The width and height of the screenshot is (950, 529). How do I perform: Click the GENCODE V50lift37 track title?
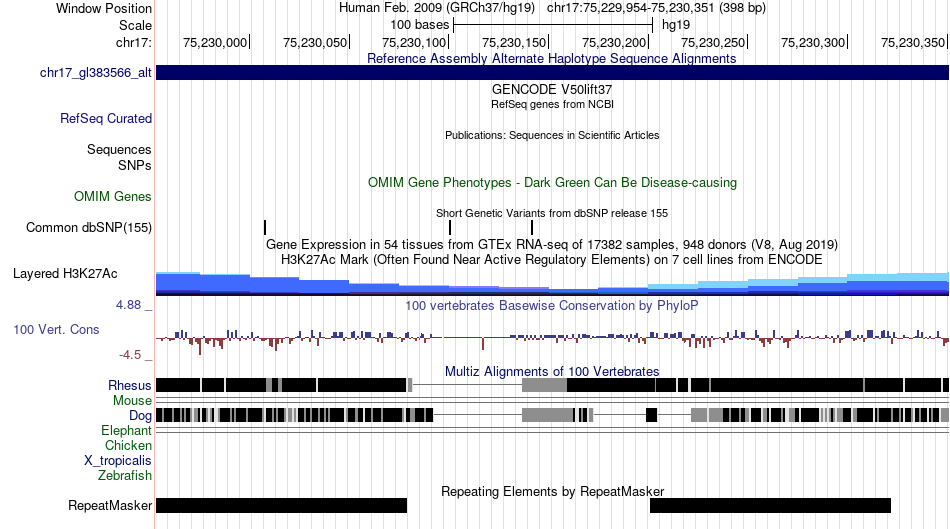552,89
